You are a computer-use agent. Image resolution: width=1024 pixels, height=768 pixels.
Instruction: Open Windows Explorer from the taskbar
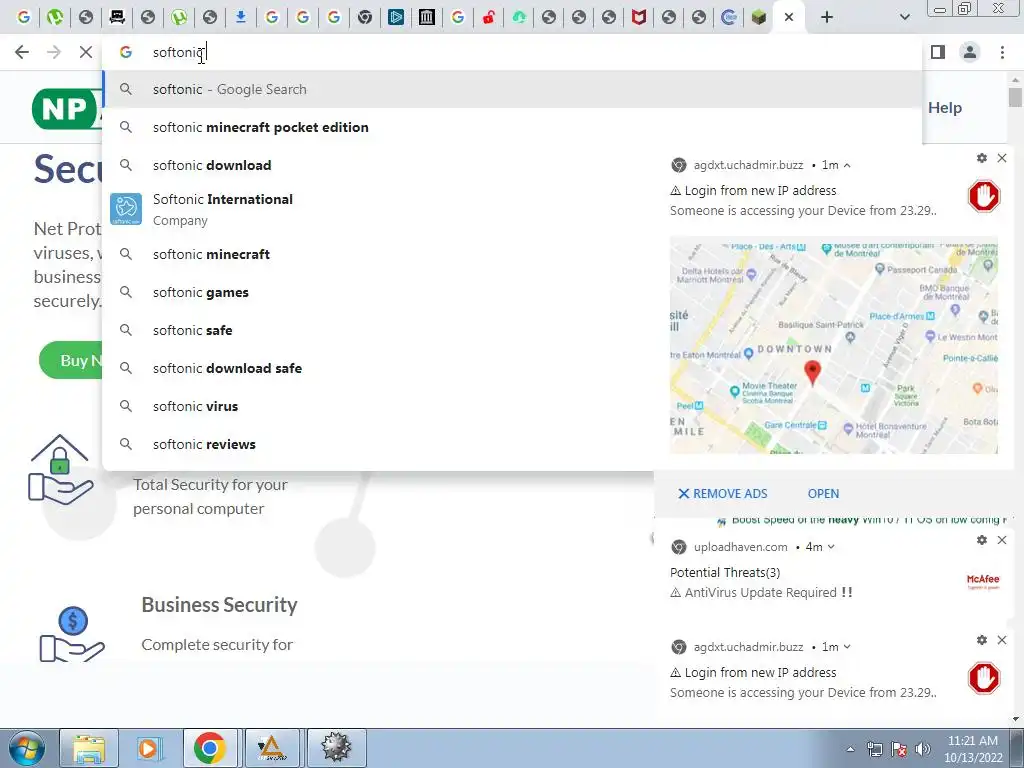(89, 748)
